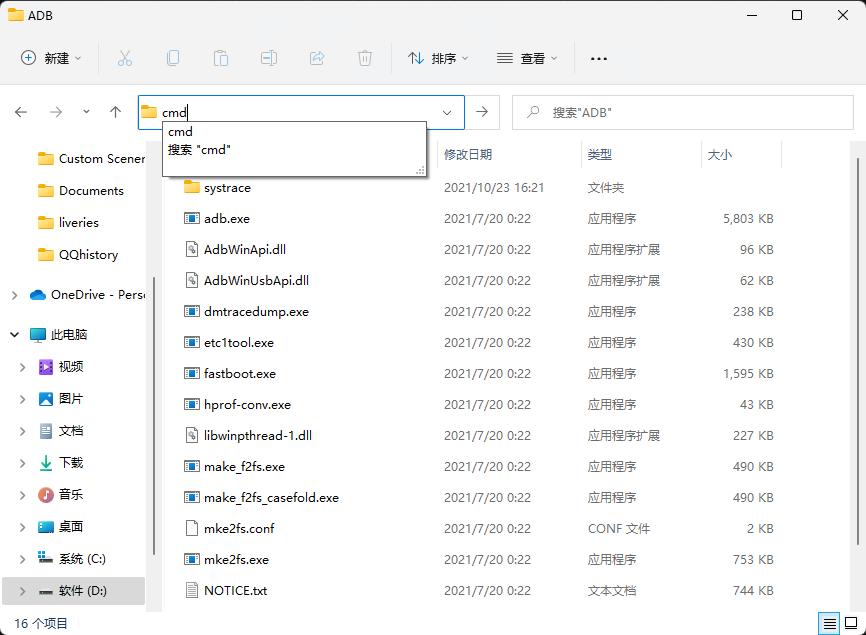Click the Cut scissors toolbar icon
This screenshot has height=635, width=866.
pos(125,58)
